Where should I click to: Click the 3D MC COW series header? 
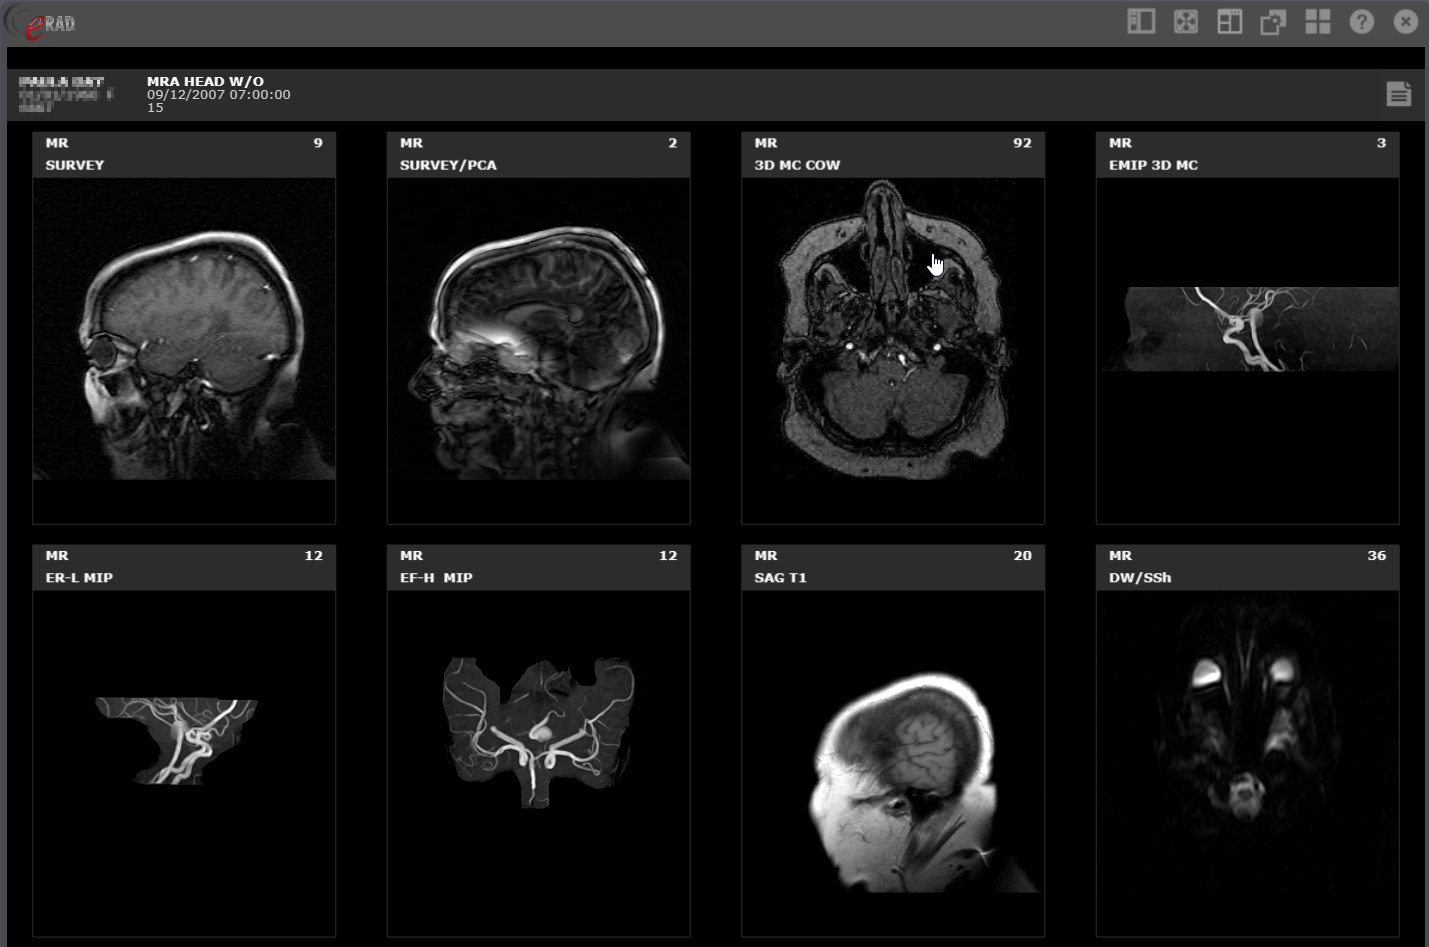click(x=797, y=165)
